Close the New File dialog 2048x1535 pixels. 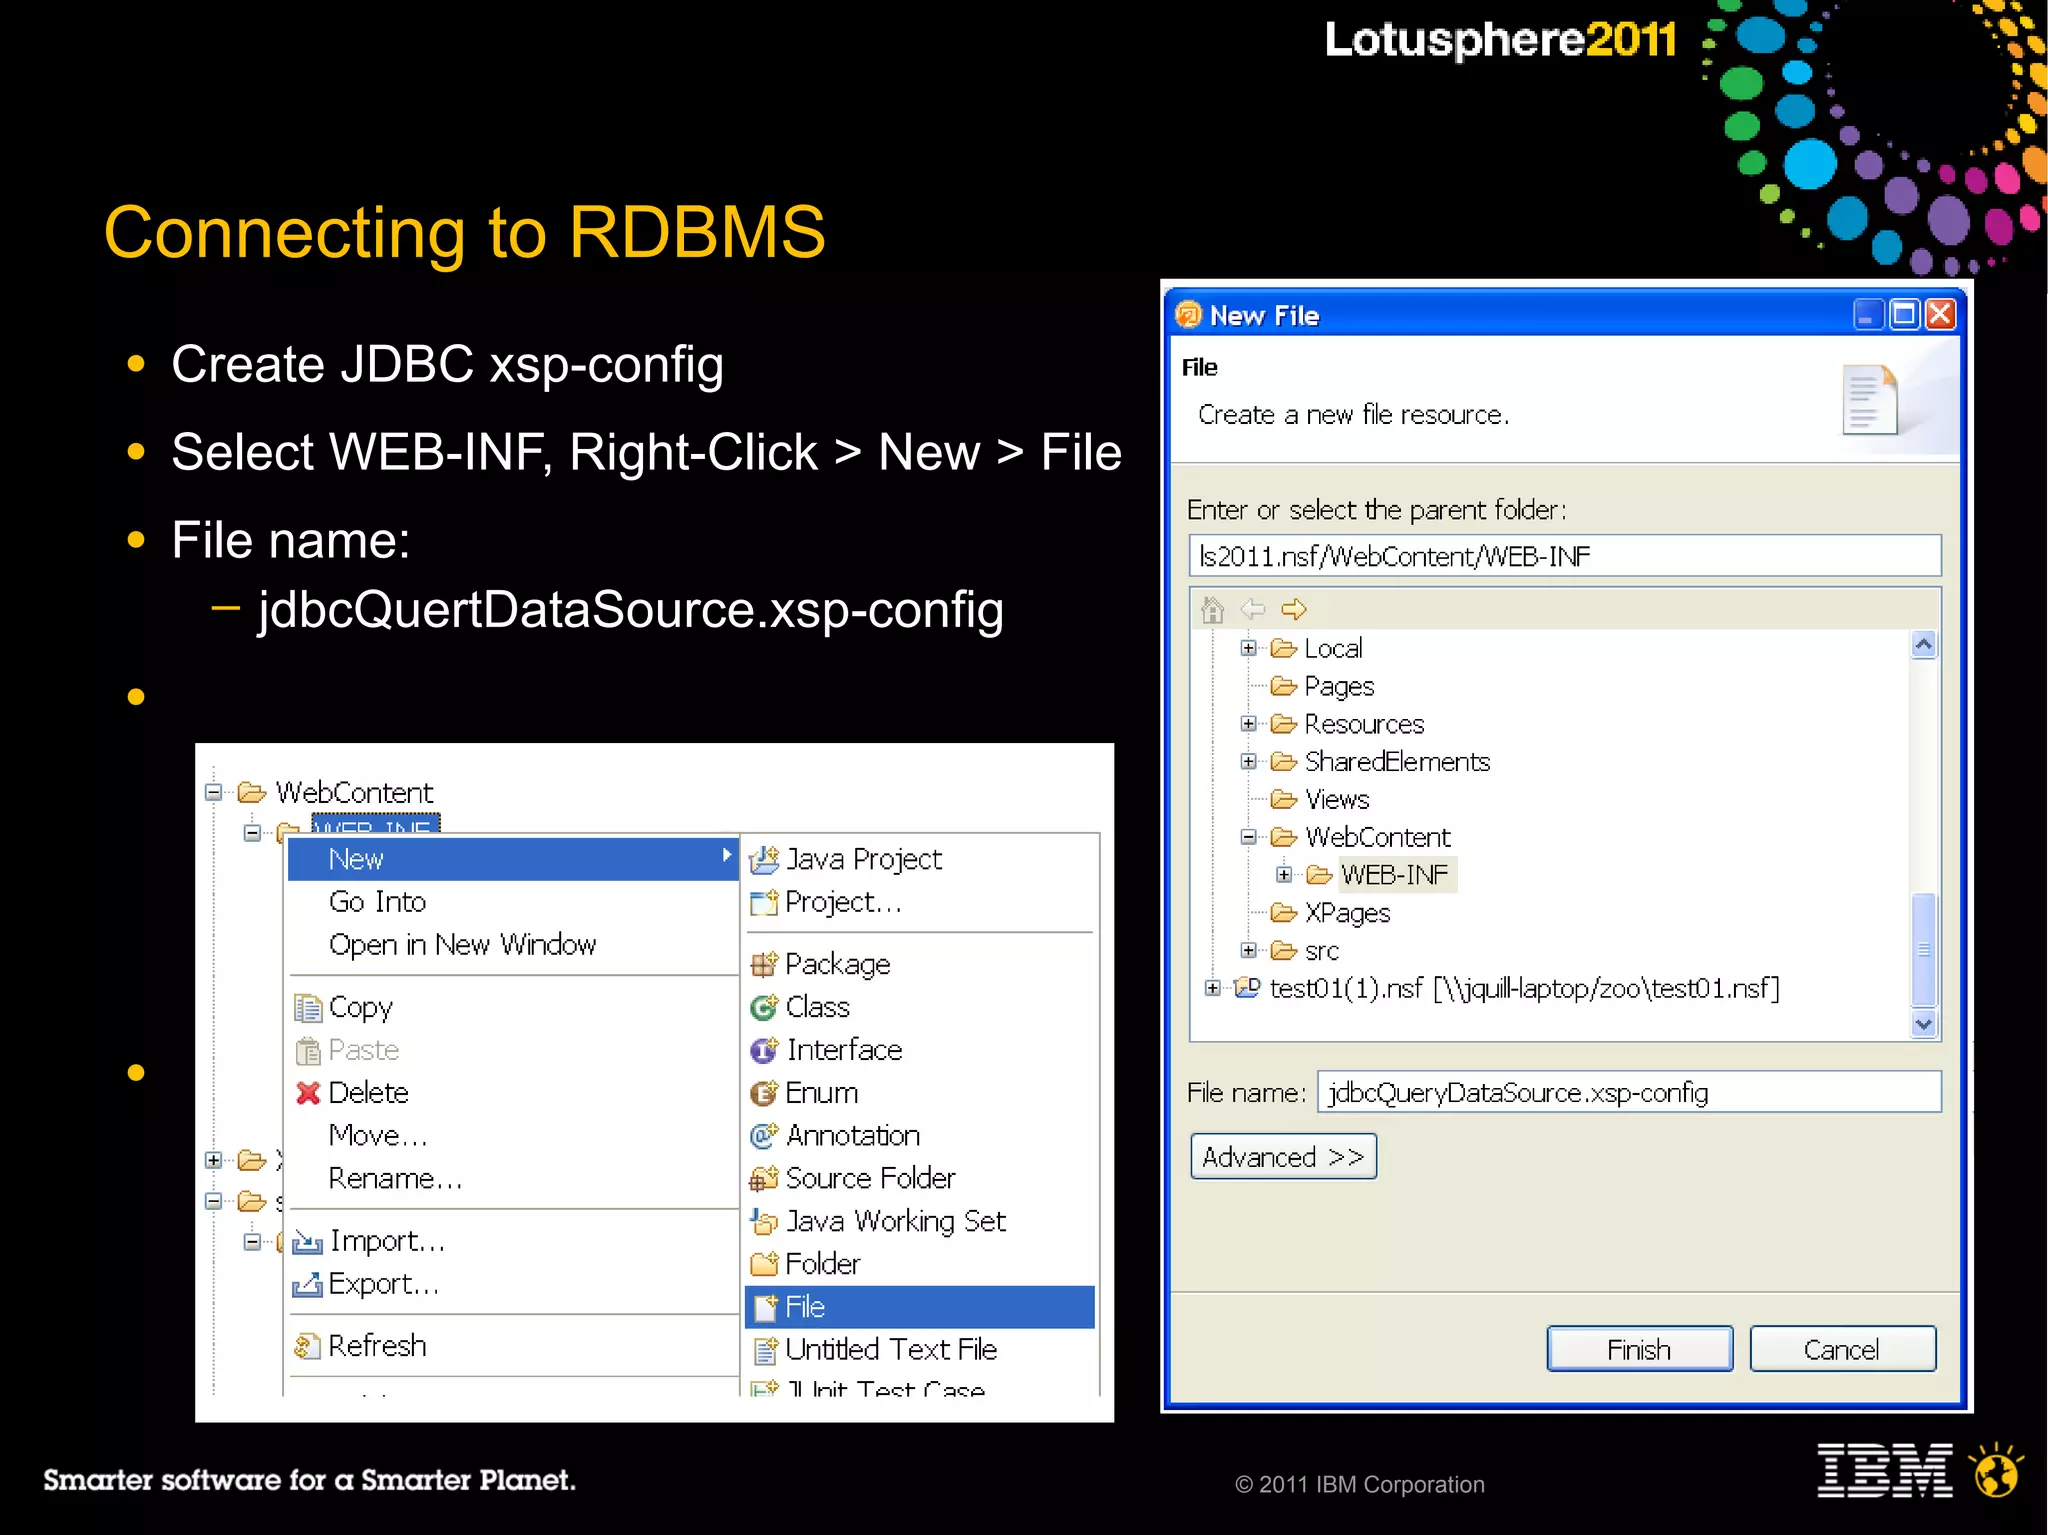coord(1939,315)
